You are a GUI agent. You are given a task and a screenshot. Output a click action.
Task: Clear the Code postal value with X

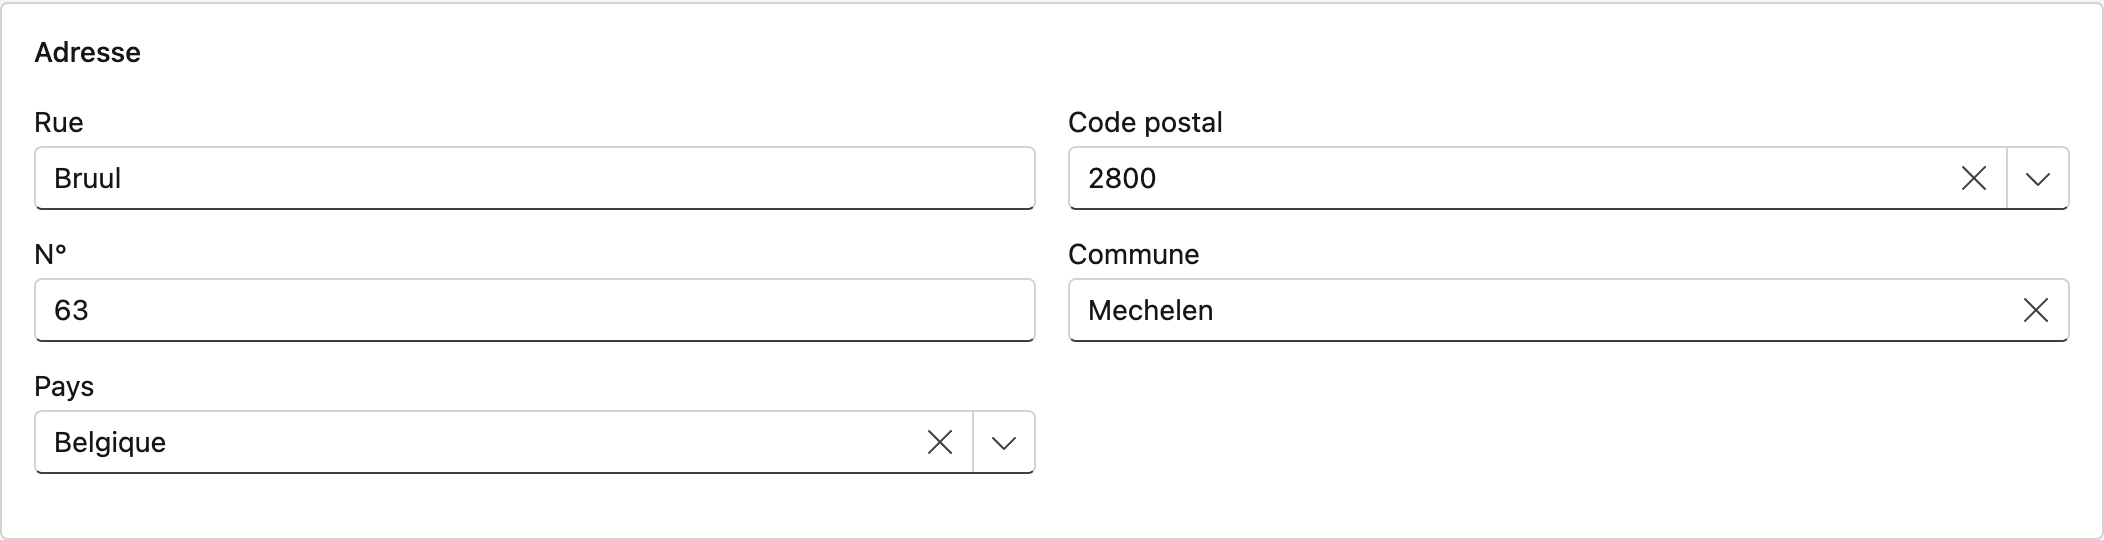coord(1973,178)
